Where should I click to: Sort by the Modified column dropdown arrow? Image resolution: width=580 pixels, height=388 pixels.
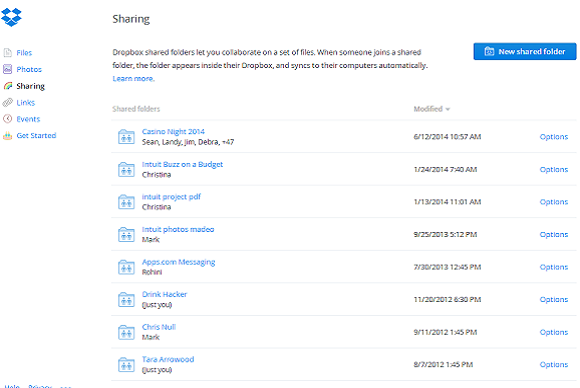point(448,109)
